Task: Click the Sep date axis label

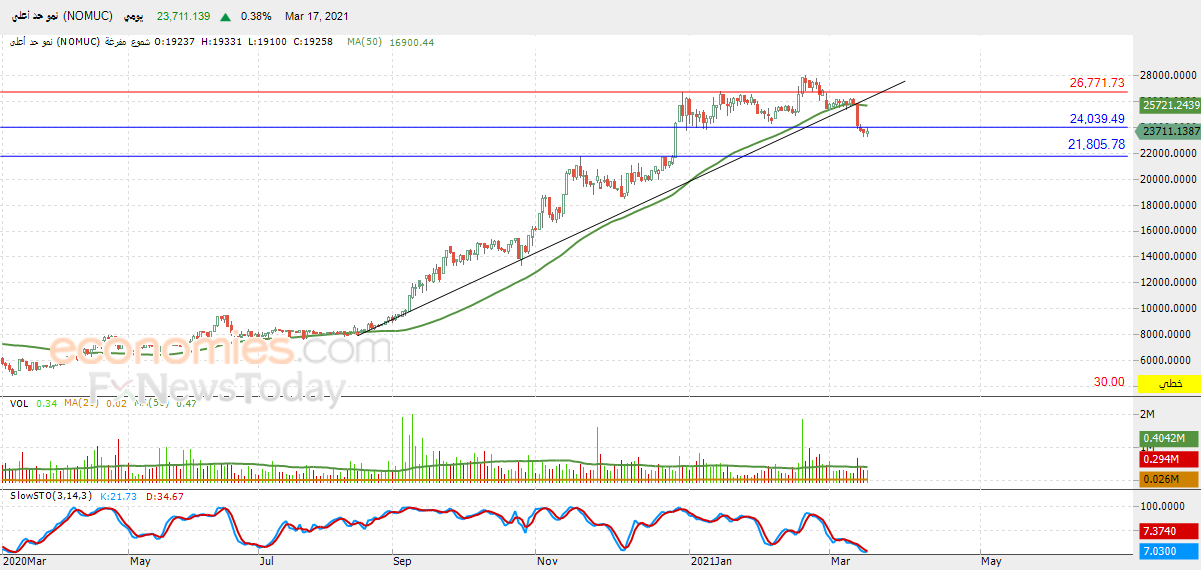Action: pos(402,562)
